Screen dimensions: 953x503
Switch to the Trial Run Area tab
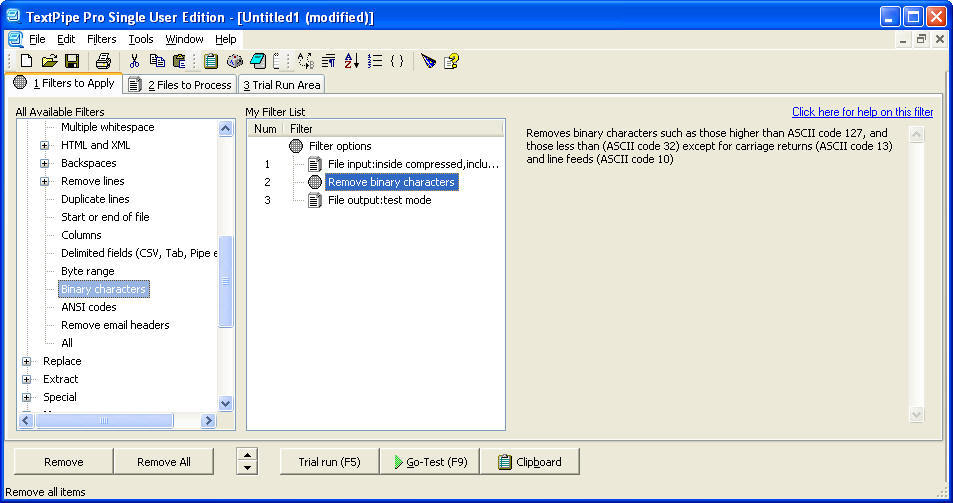click(x=281, y=85)
